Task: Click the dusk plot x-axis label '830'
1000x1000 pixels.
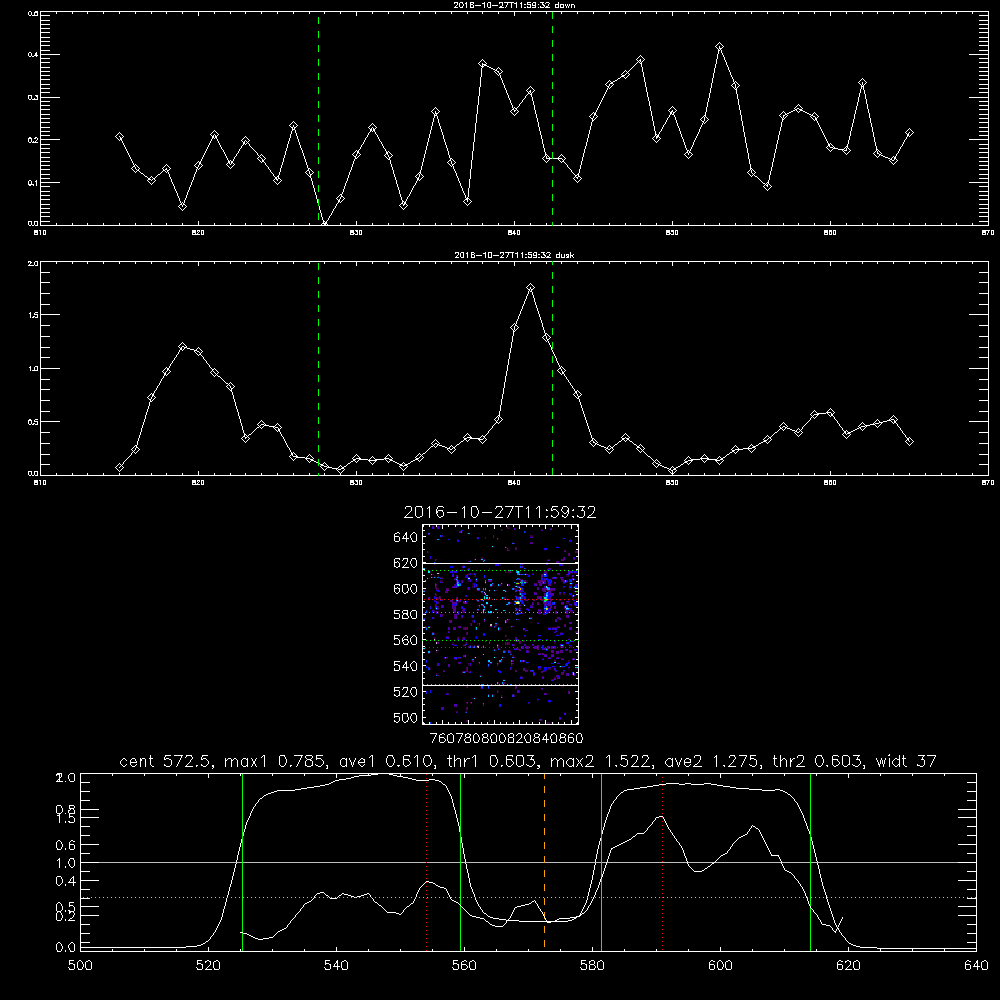Action: (356, 483)
